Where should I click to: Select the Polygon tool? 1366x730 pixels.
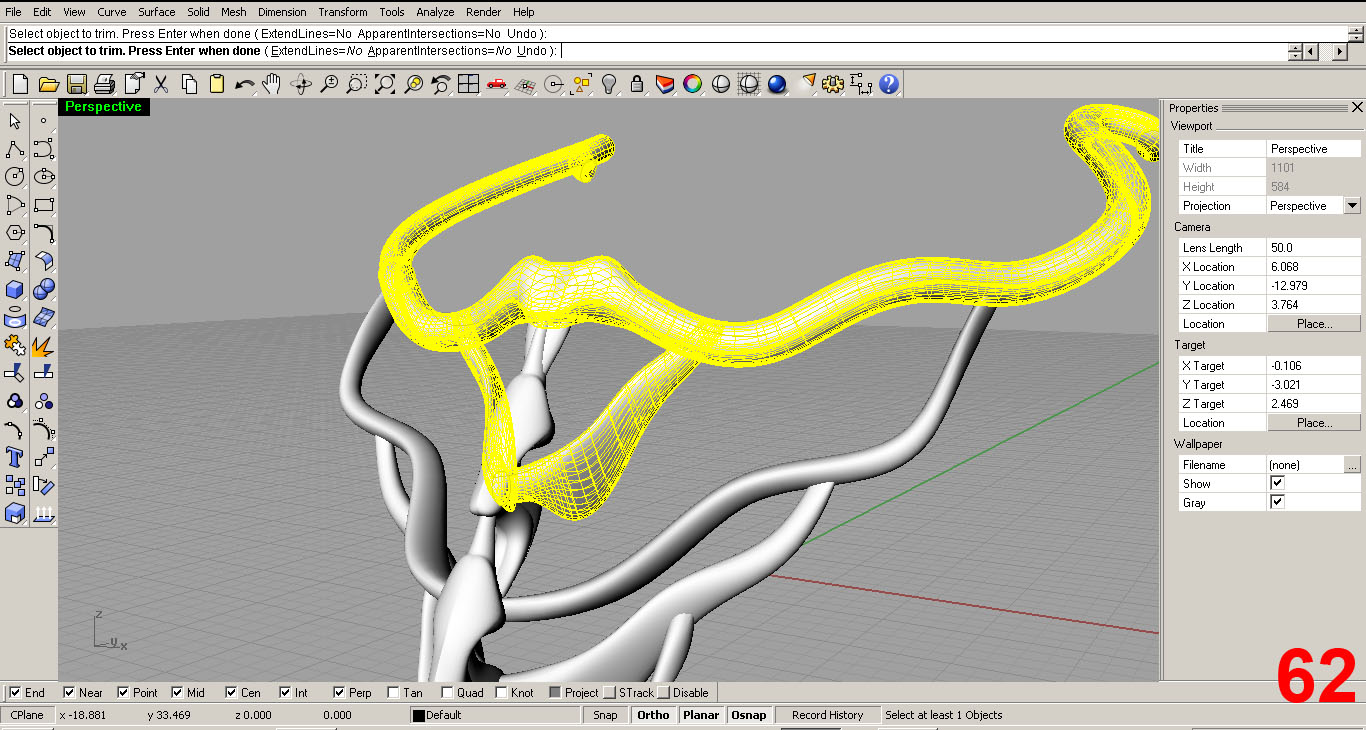point(15,233)
